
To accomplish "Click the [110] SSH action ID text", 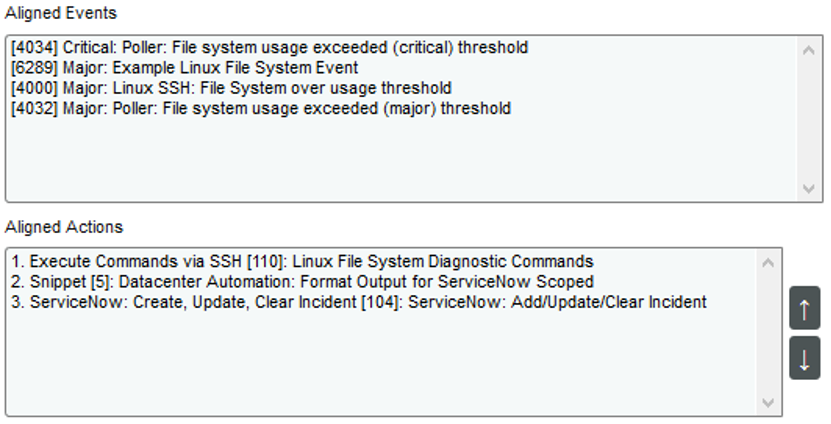I will tap(266, 262).
